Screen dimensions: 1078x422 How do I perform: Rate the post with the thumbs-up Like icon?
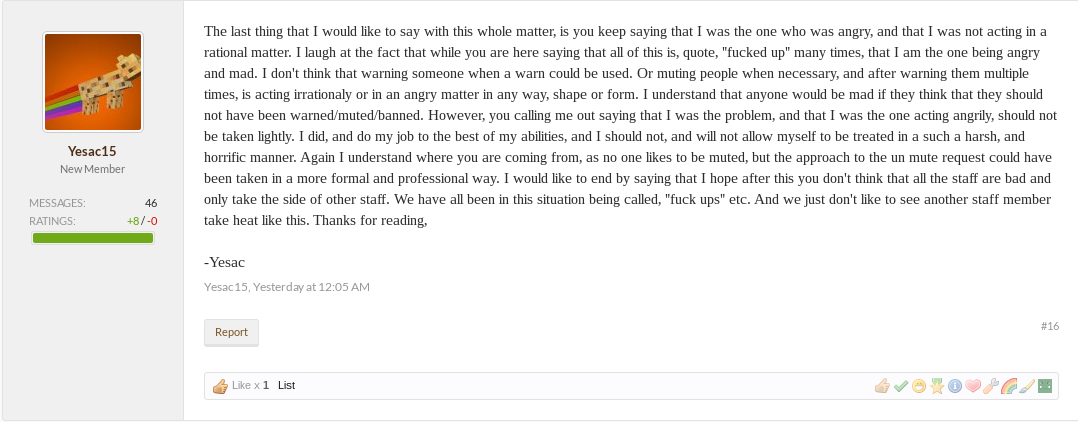coord(882,386)
